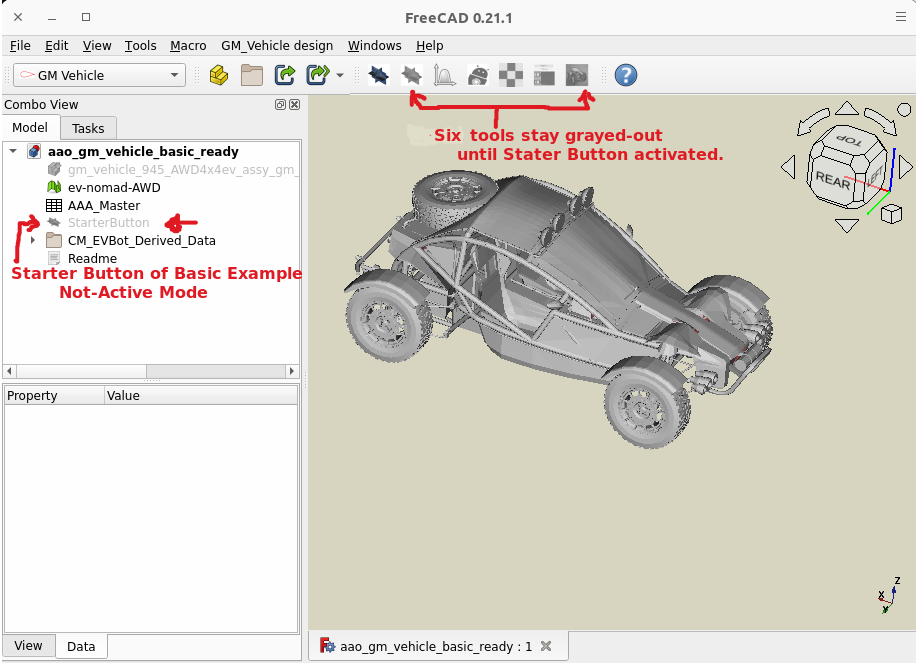Screen dimensions: 916x663
Task: Select the grayed-out StarterButton tree item
Action: point(108,222)
